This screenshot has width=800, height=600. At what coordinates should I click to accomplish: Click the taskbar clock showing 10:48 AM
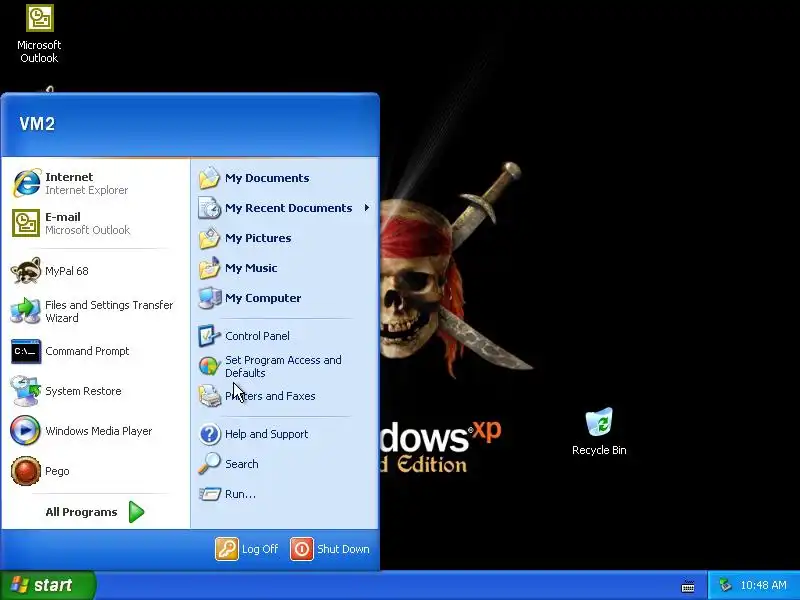763,585
